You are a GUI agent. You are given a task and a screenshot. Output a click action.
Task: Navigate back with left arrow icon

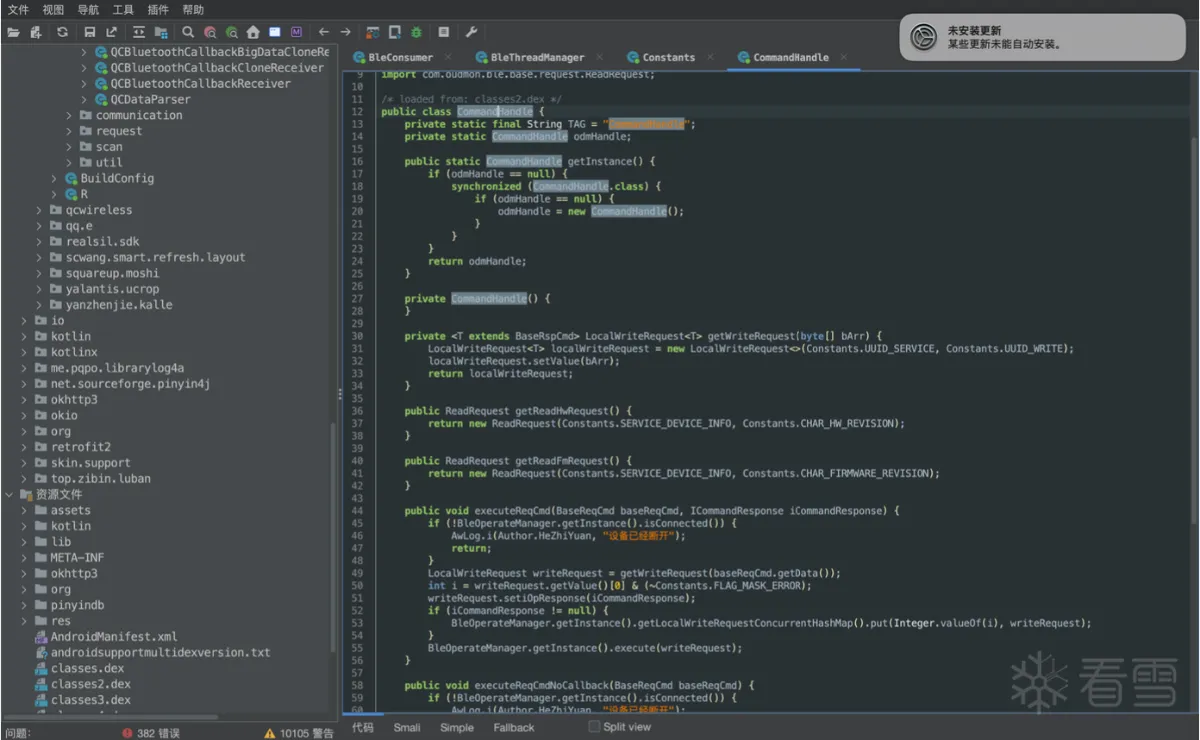[323, 32]
